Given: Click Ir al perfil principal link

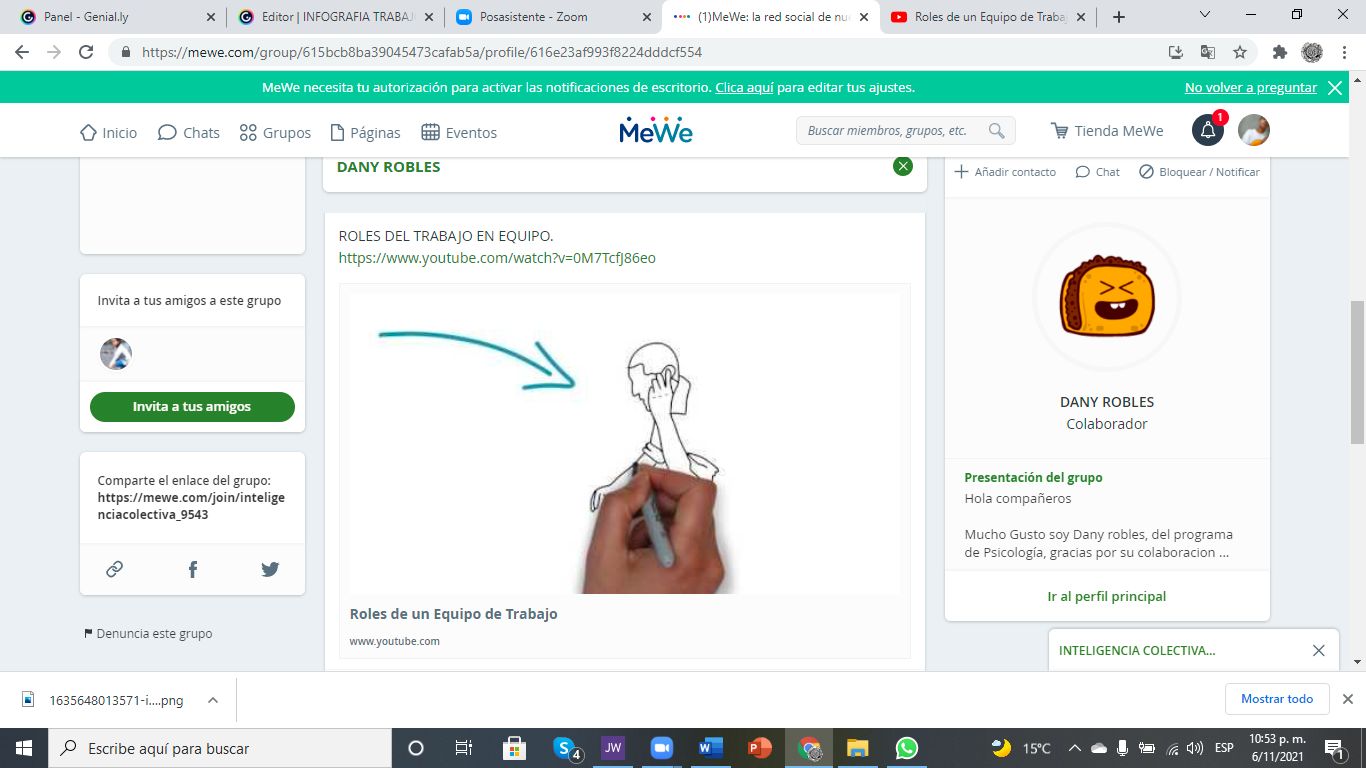Looking at the screenshot, I should 1107,596.
